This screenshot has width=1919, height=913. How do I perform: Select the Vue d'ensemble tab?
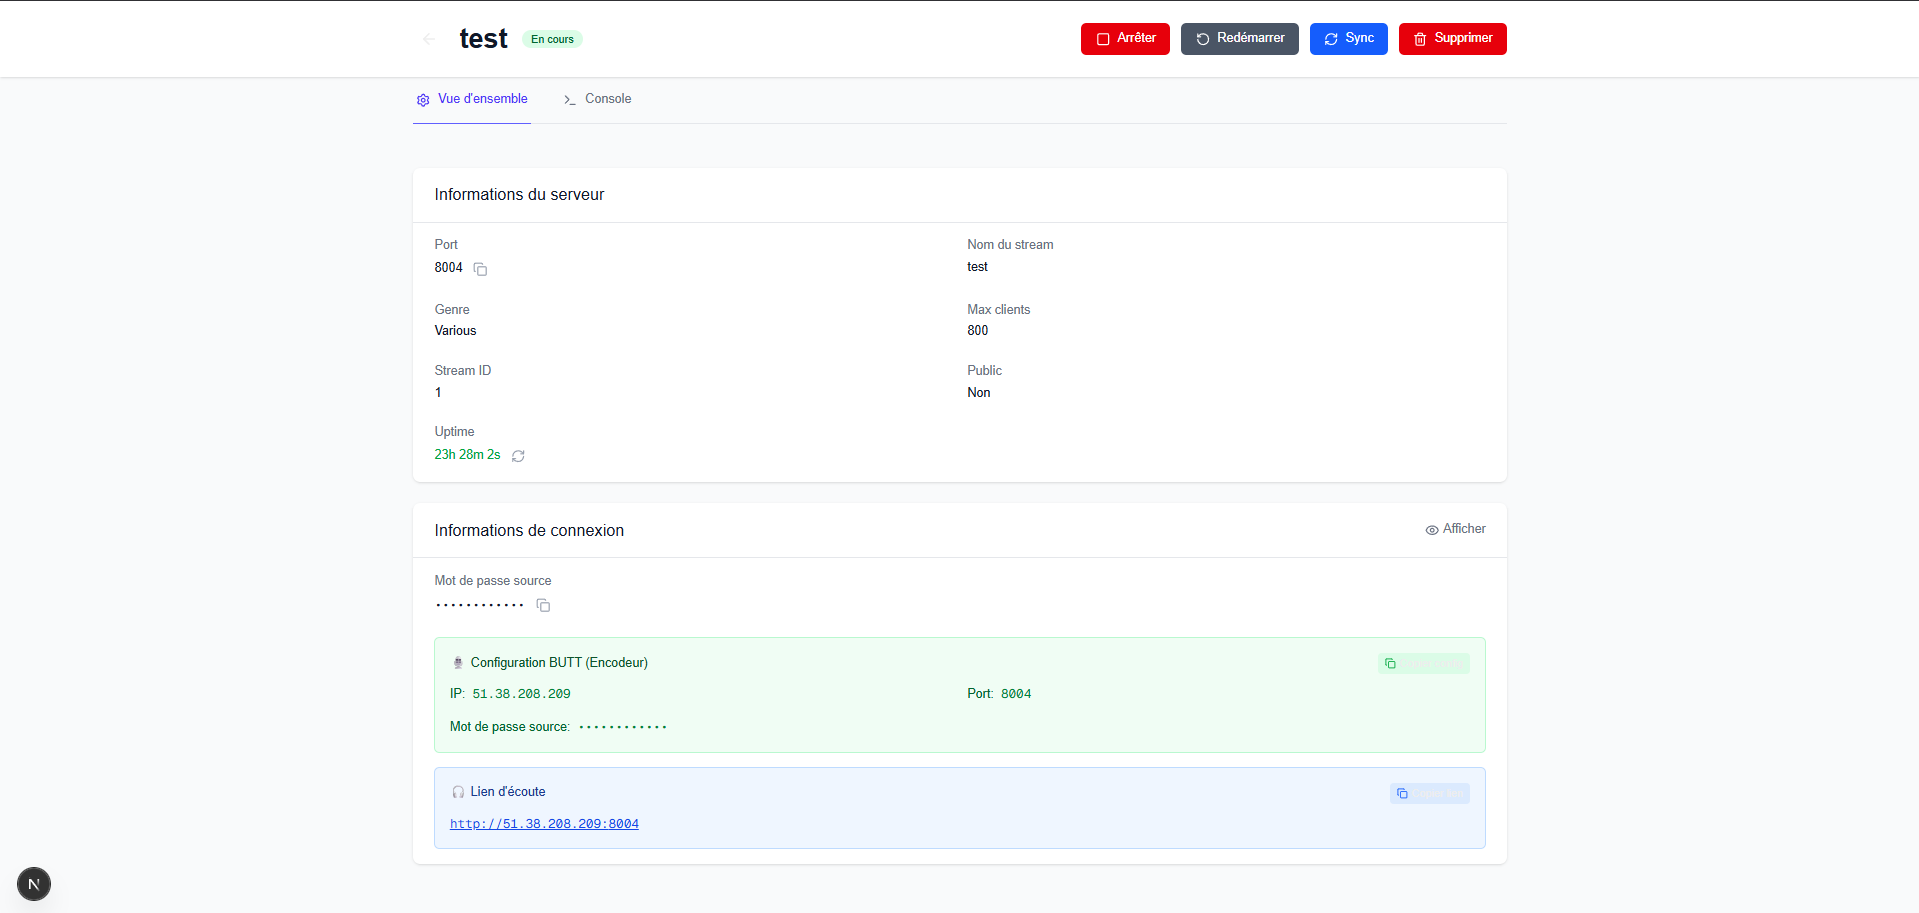472,99
